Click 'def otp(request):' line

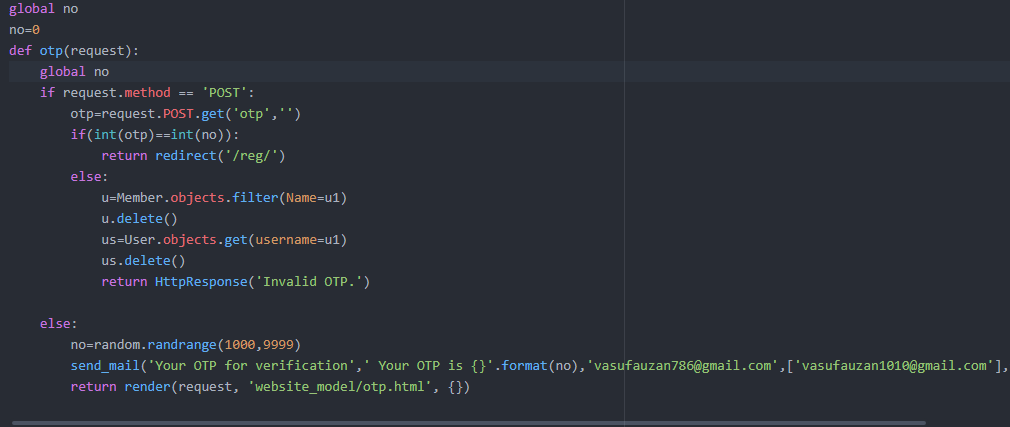tap(74, 51)
